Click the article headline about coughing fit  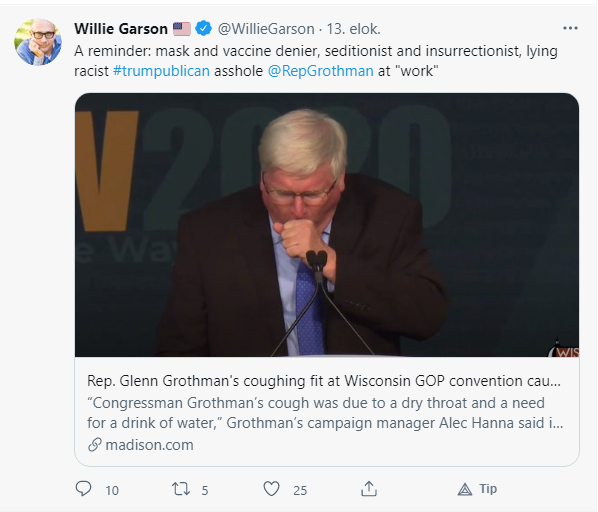pos(324,381)
